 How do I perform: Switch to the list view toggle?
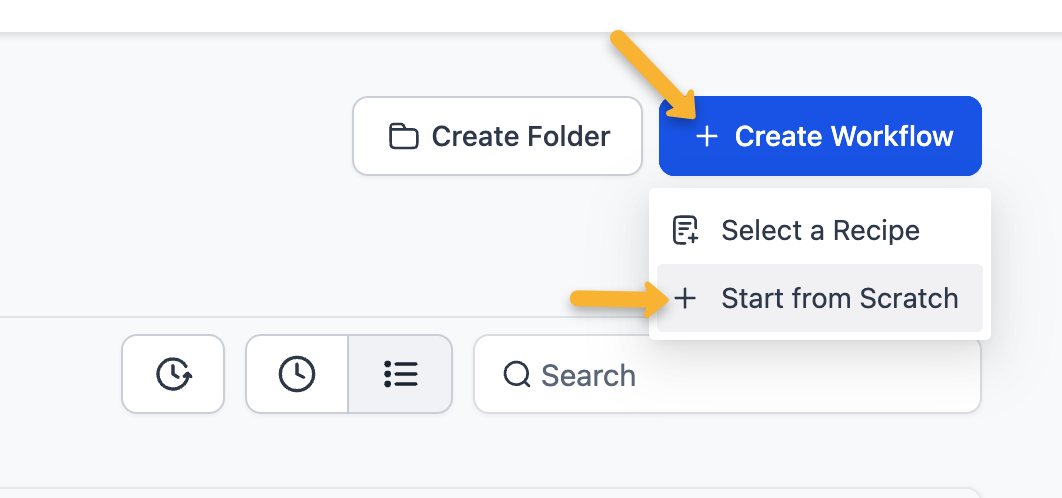point(401,374)
